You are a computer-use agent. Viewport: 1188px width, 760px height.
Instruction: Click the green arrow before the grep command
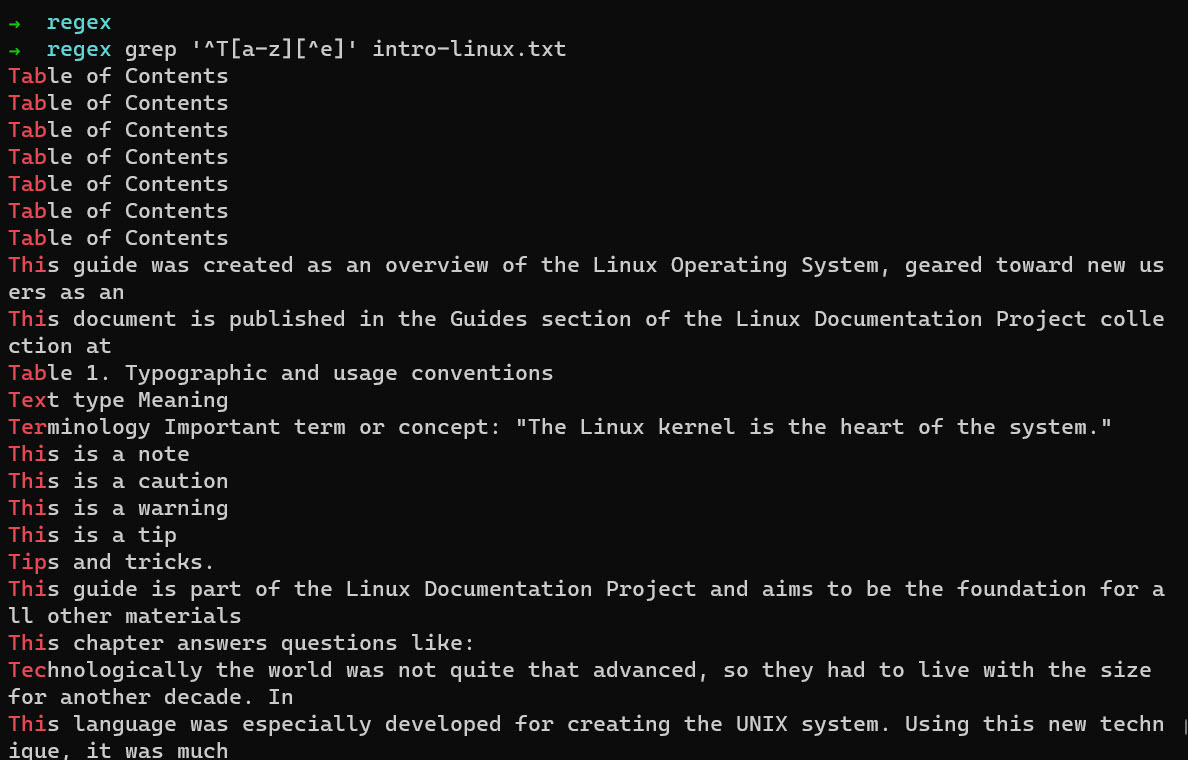coord(14,49)
